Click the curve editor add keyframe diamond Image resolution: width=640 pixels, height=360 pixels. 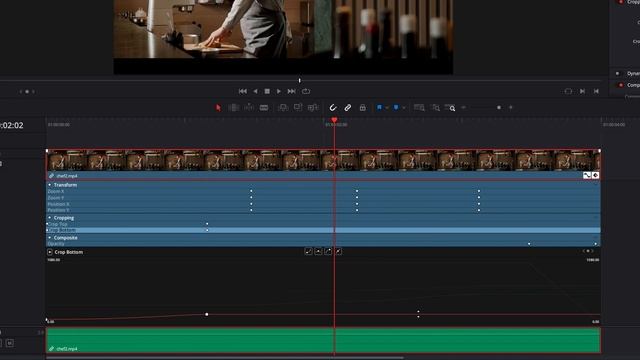pos(588,251)
